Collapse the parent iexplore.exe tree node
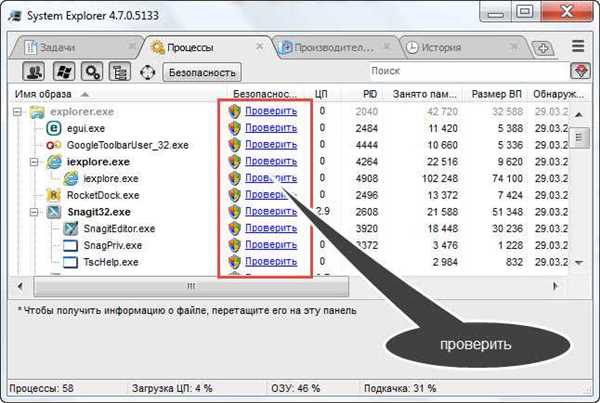 (34, 162)
